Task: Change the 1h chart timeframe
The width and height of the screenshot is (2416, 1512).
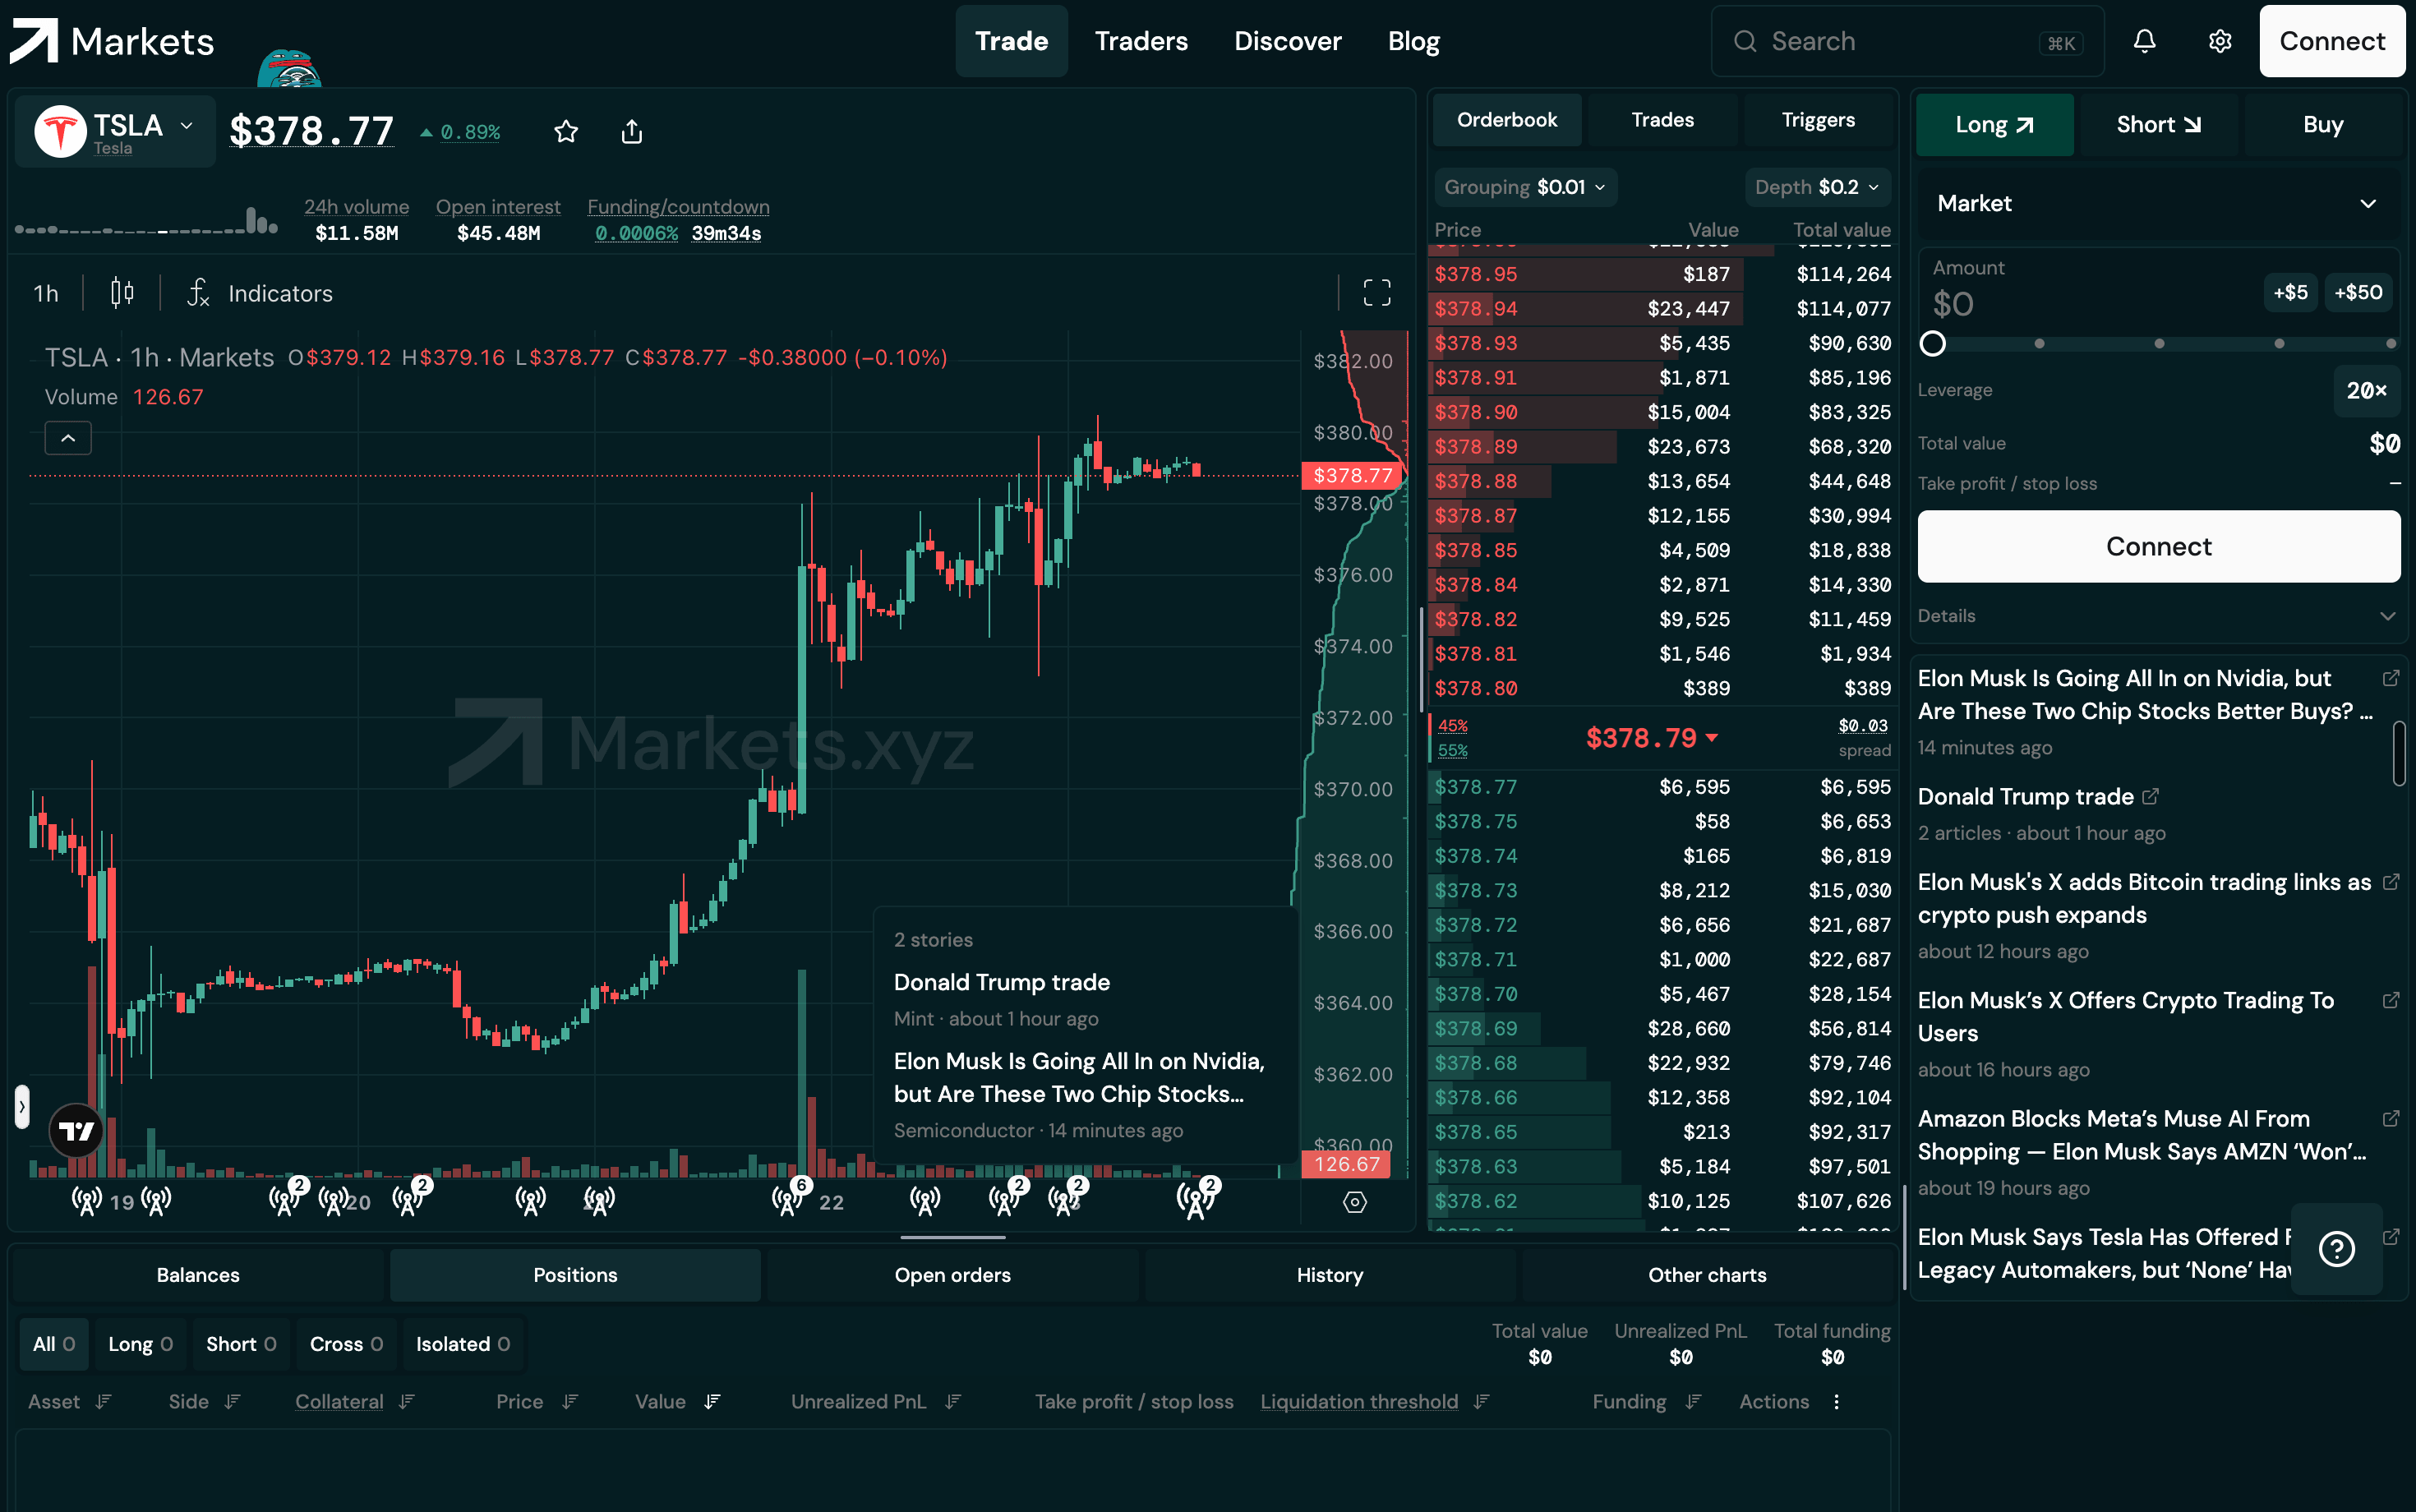Action: (x=46, y=293)
